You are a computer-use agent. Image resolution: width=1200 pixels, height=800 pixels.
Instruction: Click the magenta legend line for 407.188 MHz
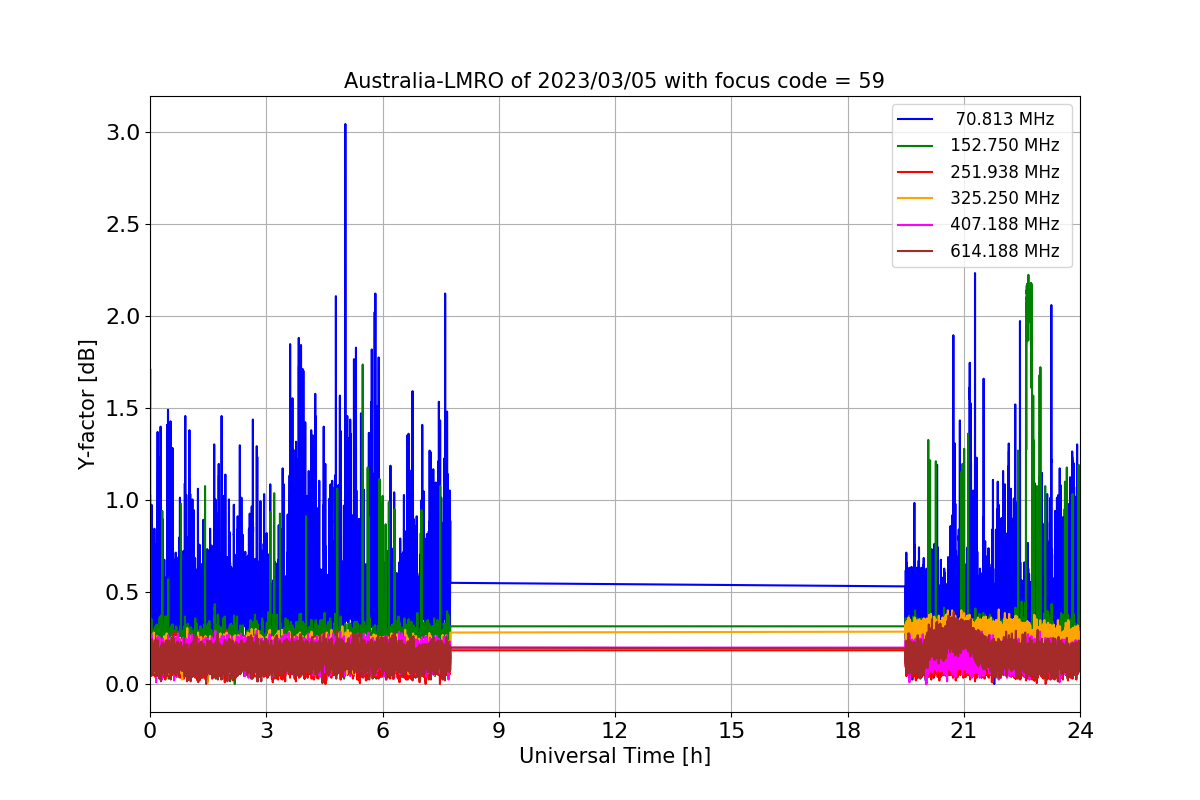(x=915, y=225)
